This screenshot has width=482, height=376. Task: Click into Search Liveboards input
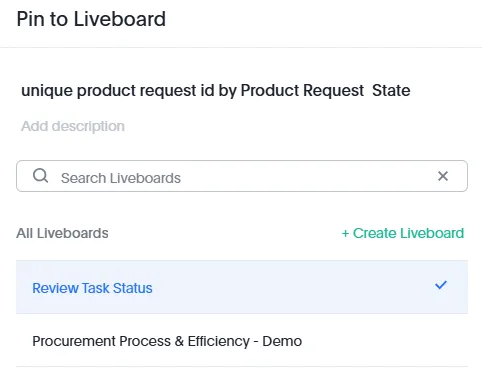click(242, 176)
